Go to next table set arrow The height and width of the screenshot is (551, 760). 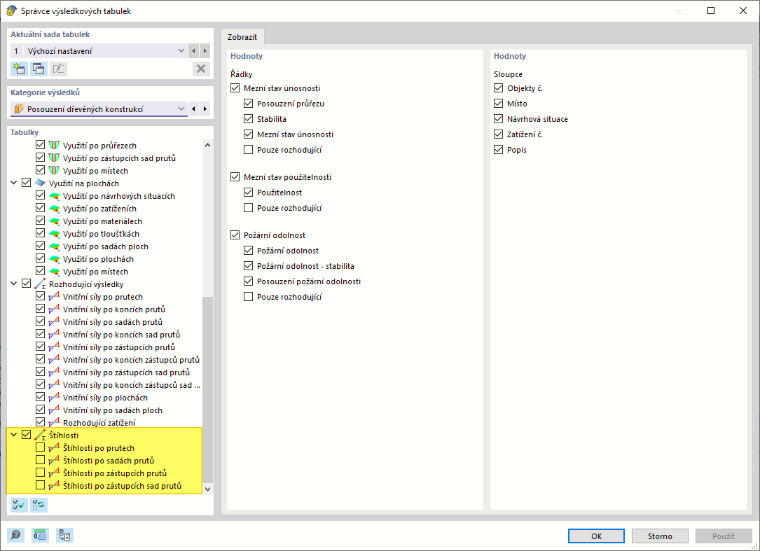pyautogui.click(x=205, y=51)
